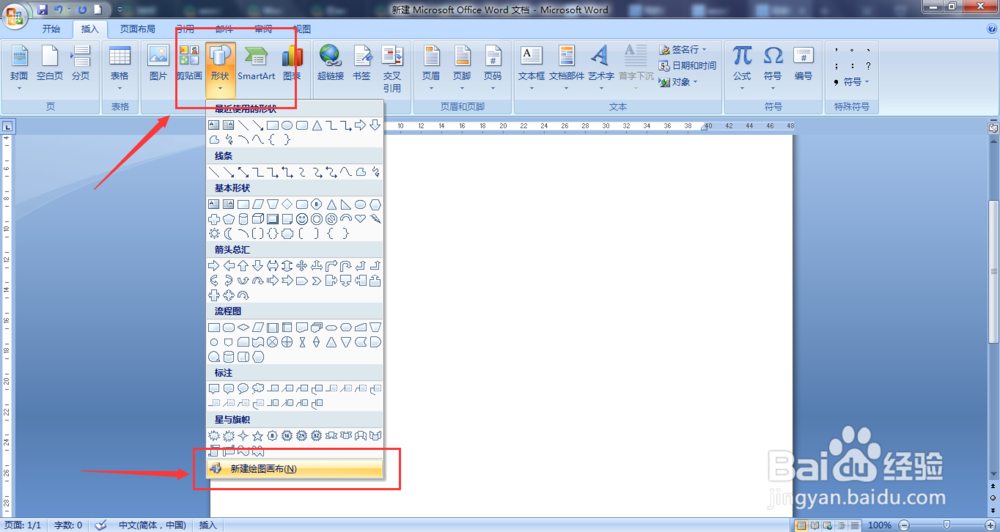Select the cloud callout shape
This screenshot has height=532, width=1000.
258,388
